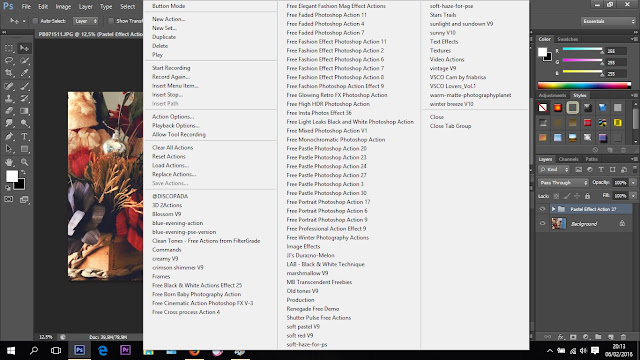Expand the Pastel Effect Action 27 group
Viewport: 640px width, 360px height.
coord(553,209)
